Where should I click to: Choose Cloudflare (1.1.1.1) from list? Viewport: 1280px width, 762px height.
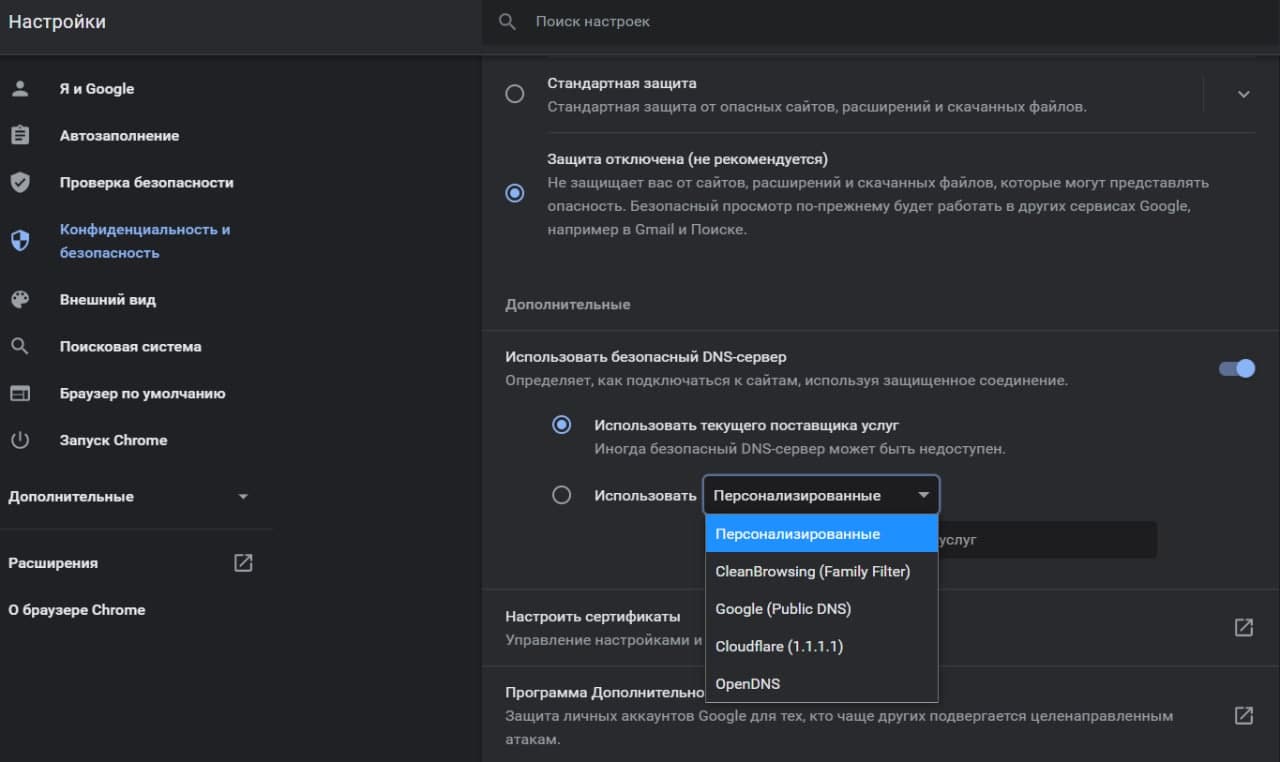coord(779,646)
